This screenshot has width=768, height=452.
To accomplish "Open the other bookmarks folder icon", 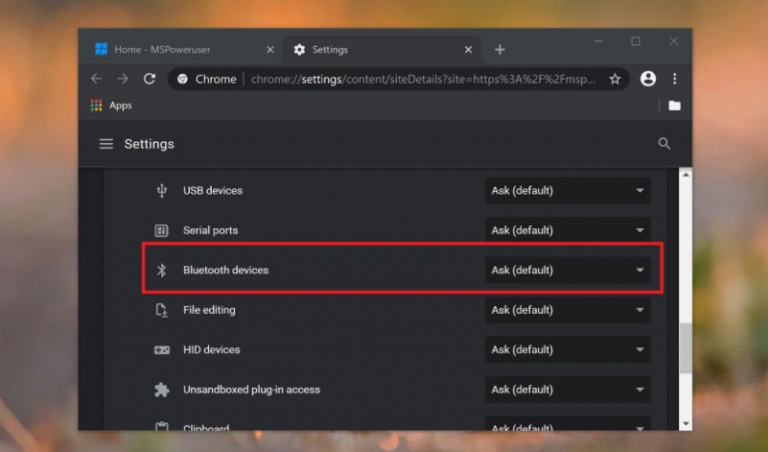I will pos(674,105).
